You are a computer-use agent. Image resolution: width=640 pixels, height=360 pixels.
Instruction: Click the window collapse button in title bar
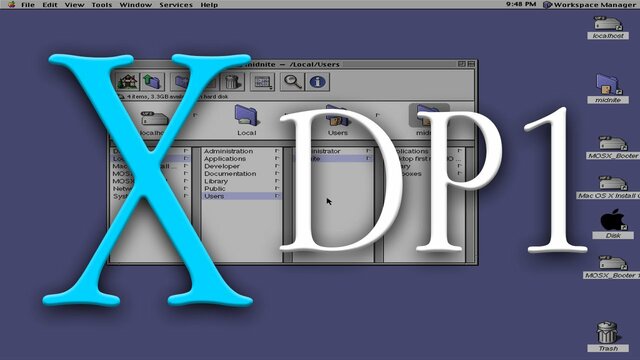point(471,64)
